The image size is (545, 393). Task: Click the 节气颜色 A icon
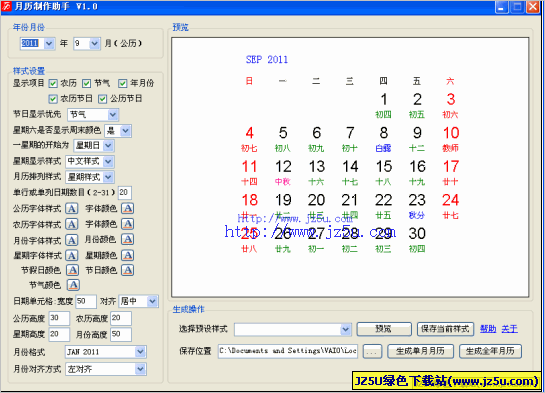(73, 285)
